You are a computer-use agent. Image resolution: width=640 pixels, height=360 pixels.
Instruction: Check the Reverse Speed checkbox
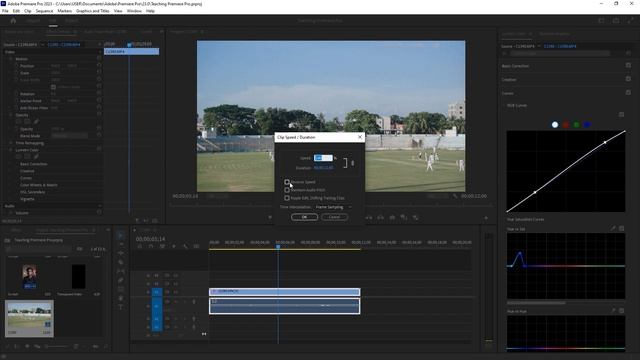pyautogui.click(x=287, y=182)
